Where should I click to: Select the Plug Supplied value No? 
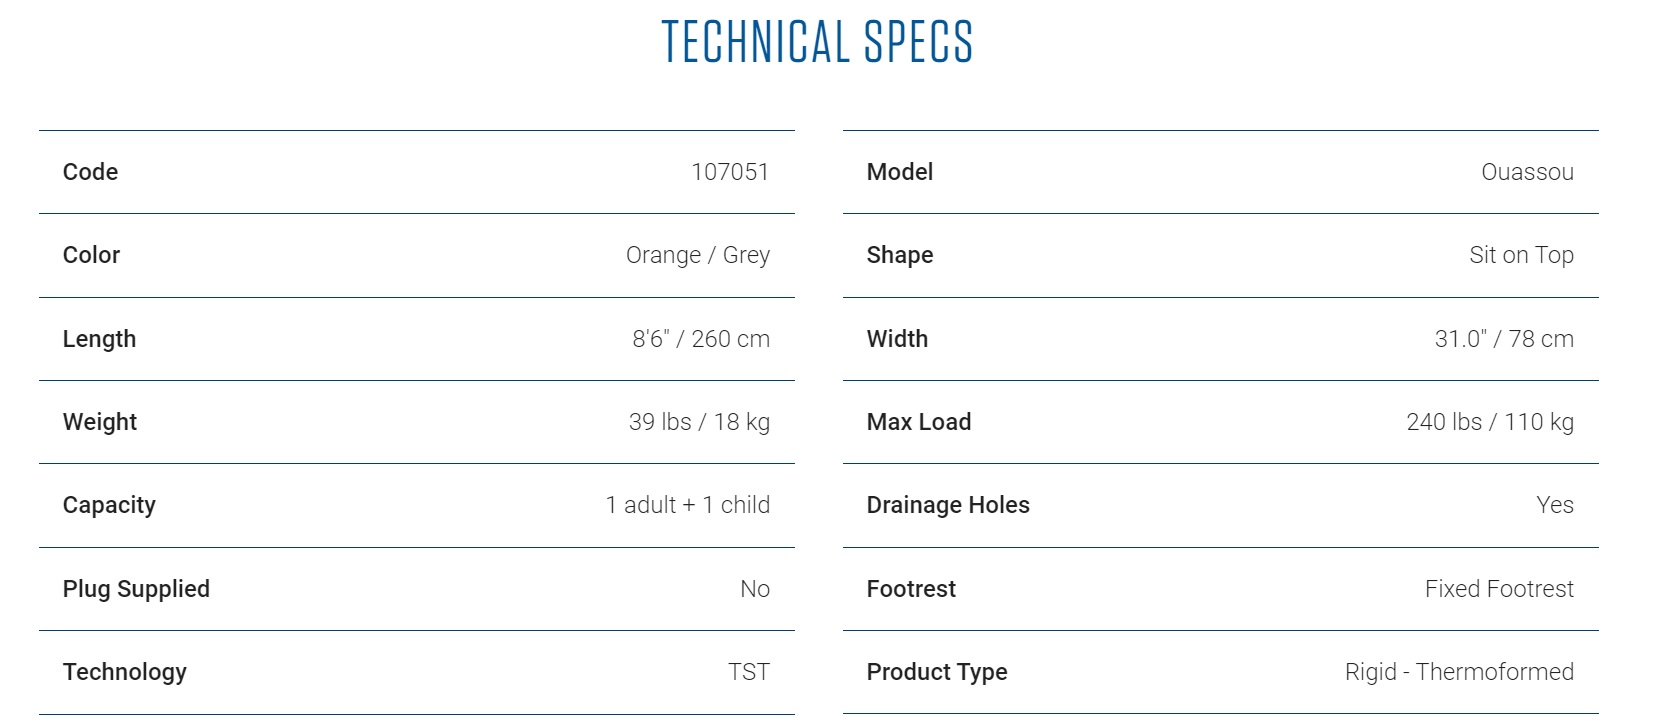tap(754, 589)
